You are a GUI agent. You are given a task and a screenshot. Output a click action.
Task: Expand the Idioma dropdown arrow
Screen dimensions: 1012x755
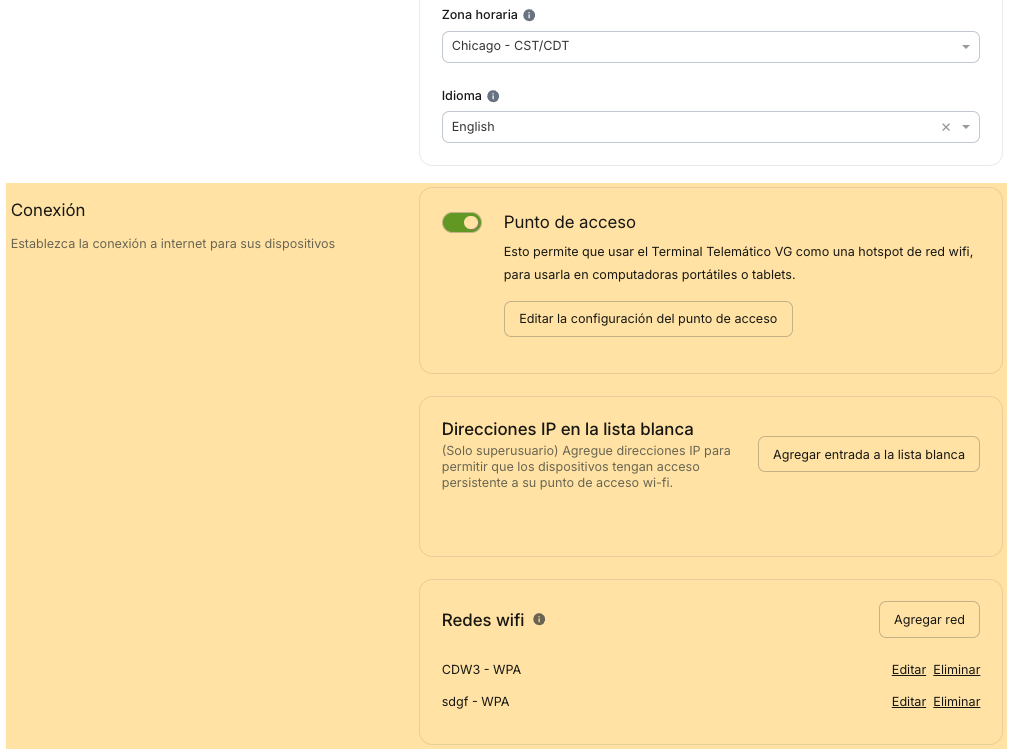966,127
